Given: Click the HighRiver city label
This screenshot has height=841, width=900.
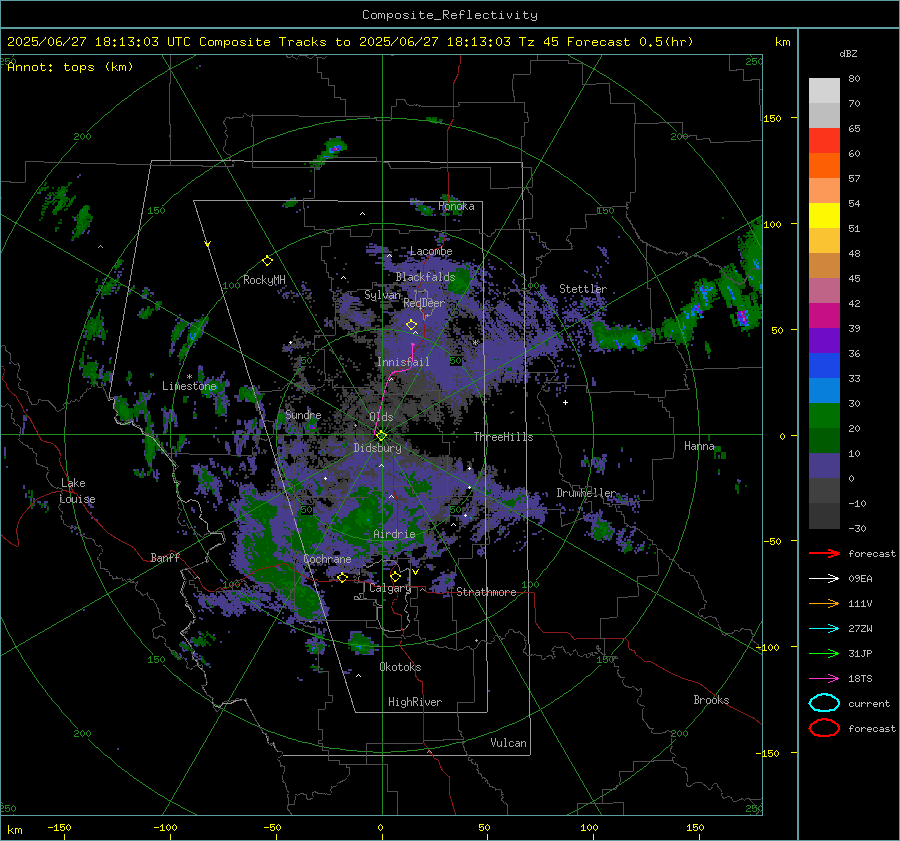Looking at the screenshot, I should 415,702.
